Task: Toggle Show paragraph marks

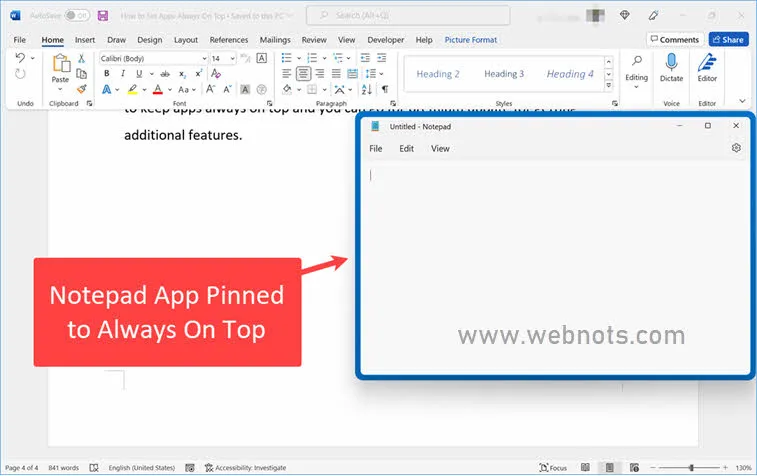Action: [385, 89]
